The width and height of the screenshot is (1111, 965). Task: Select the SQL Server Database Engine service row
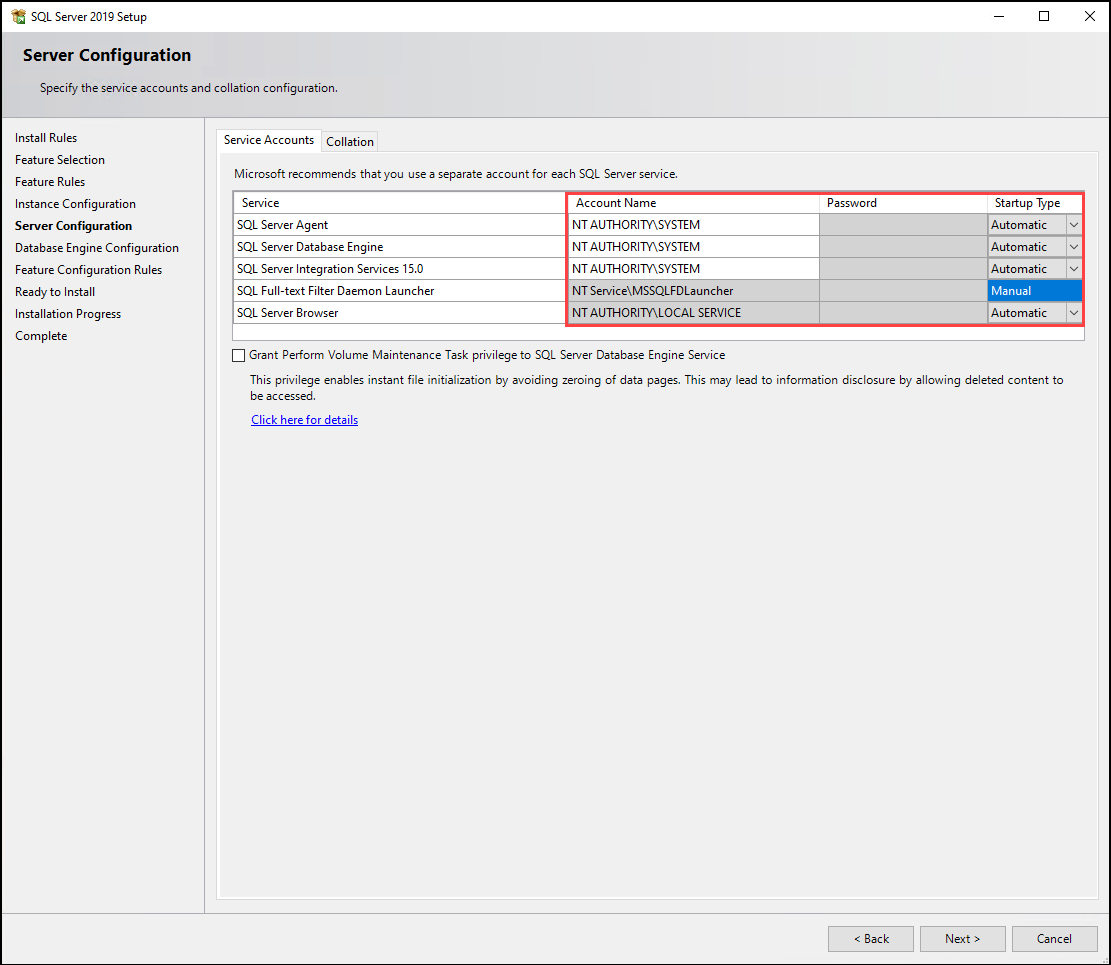tap(400, 247)
